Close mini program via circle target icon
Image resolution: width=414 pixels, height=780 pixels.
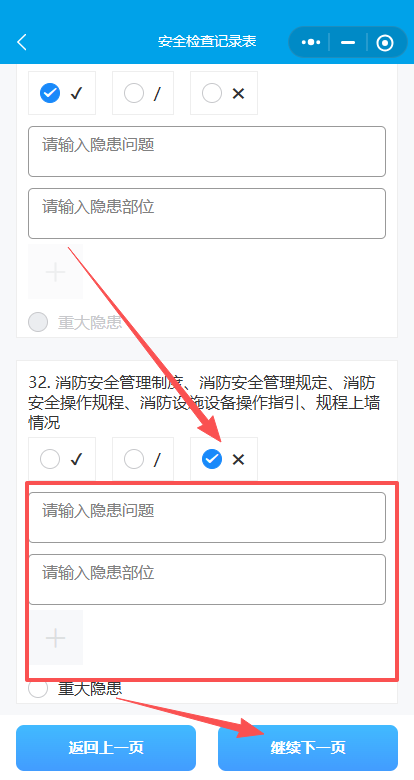385,42
